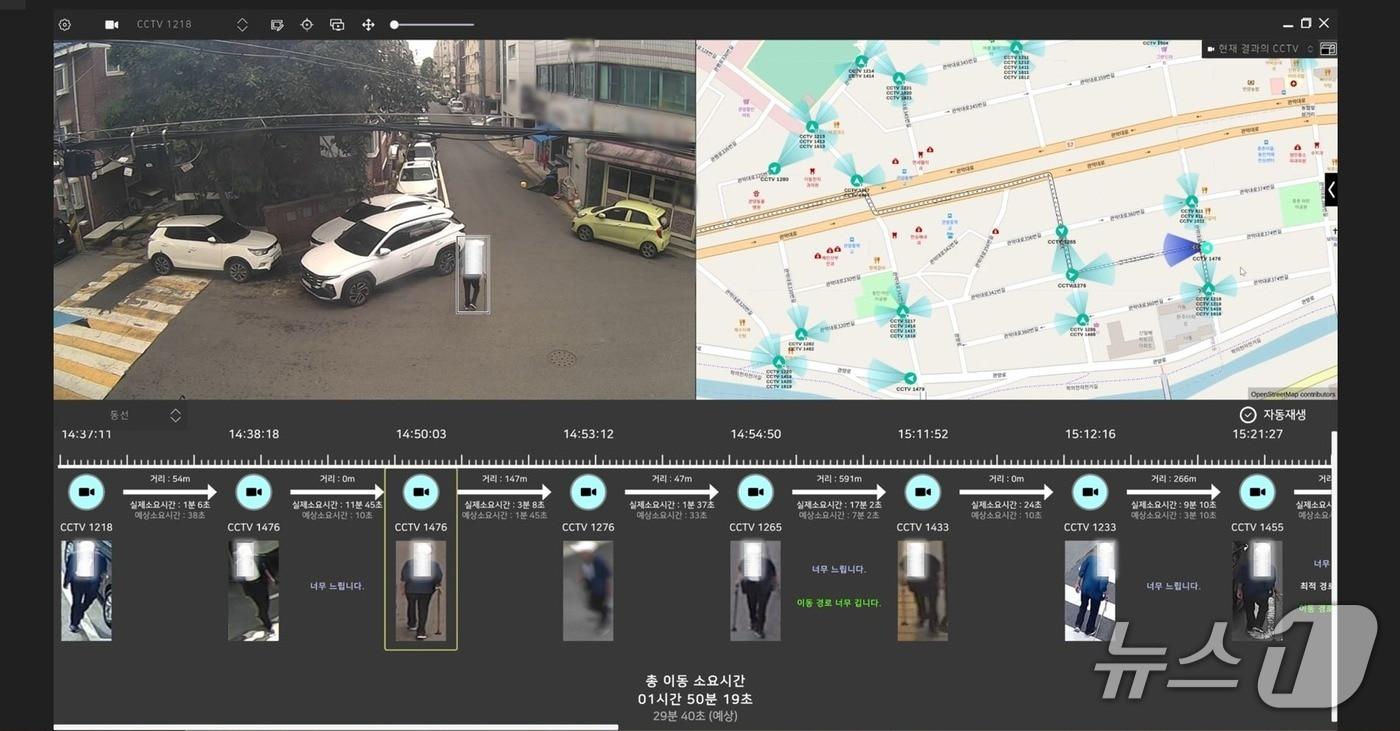Viewport: 1400px width, 731px height.
Task: Select the CCTV 1265 marker on the map
Action: [1061, 232]
